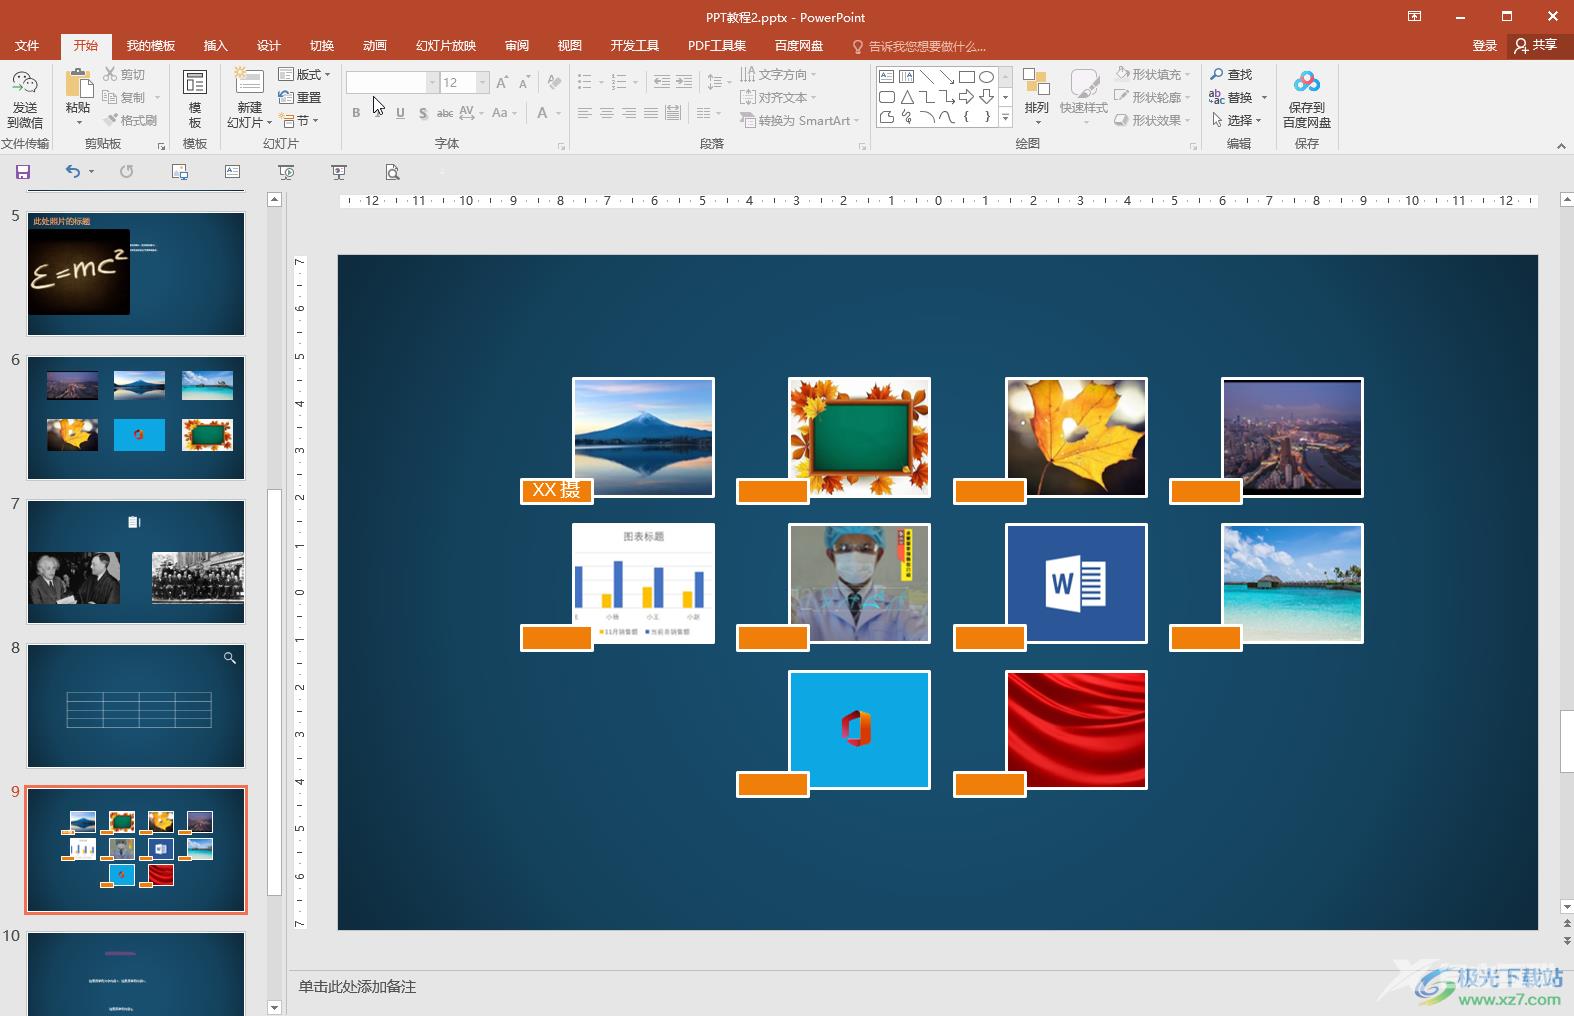Click the increase font size icon
This screenshot has height=1016, width=1574.
[x=502, y=83]
